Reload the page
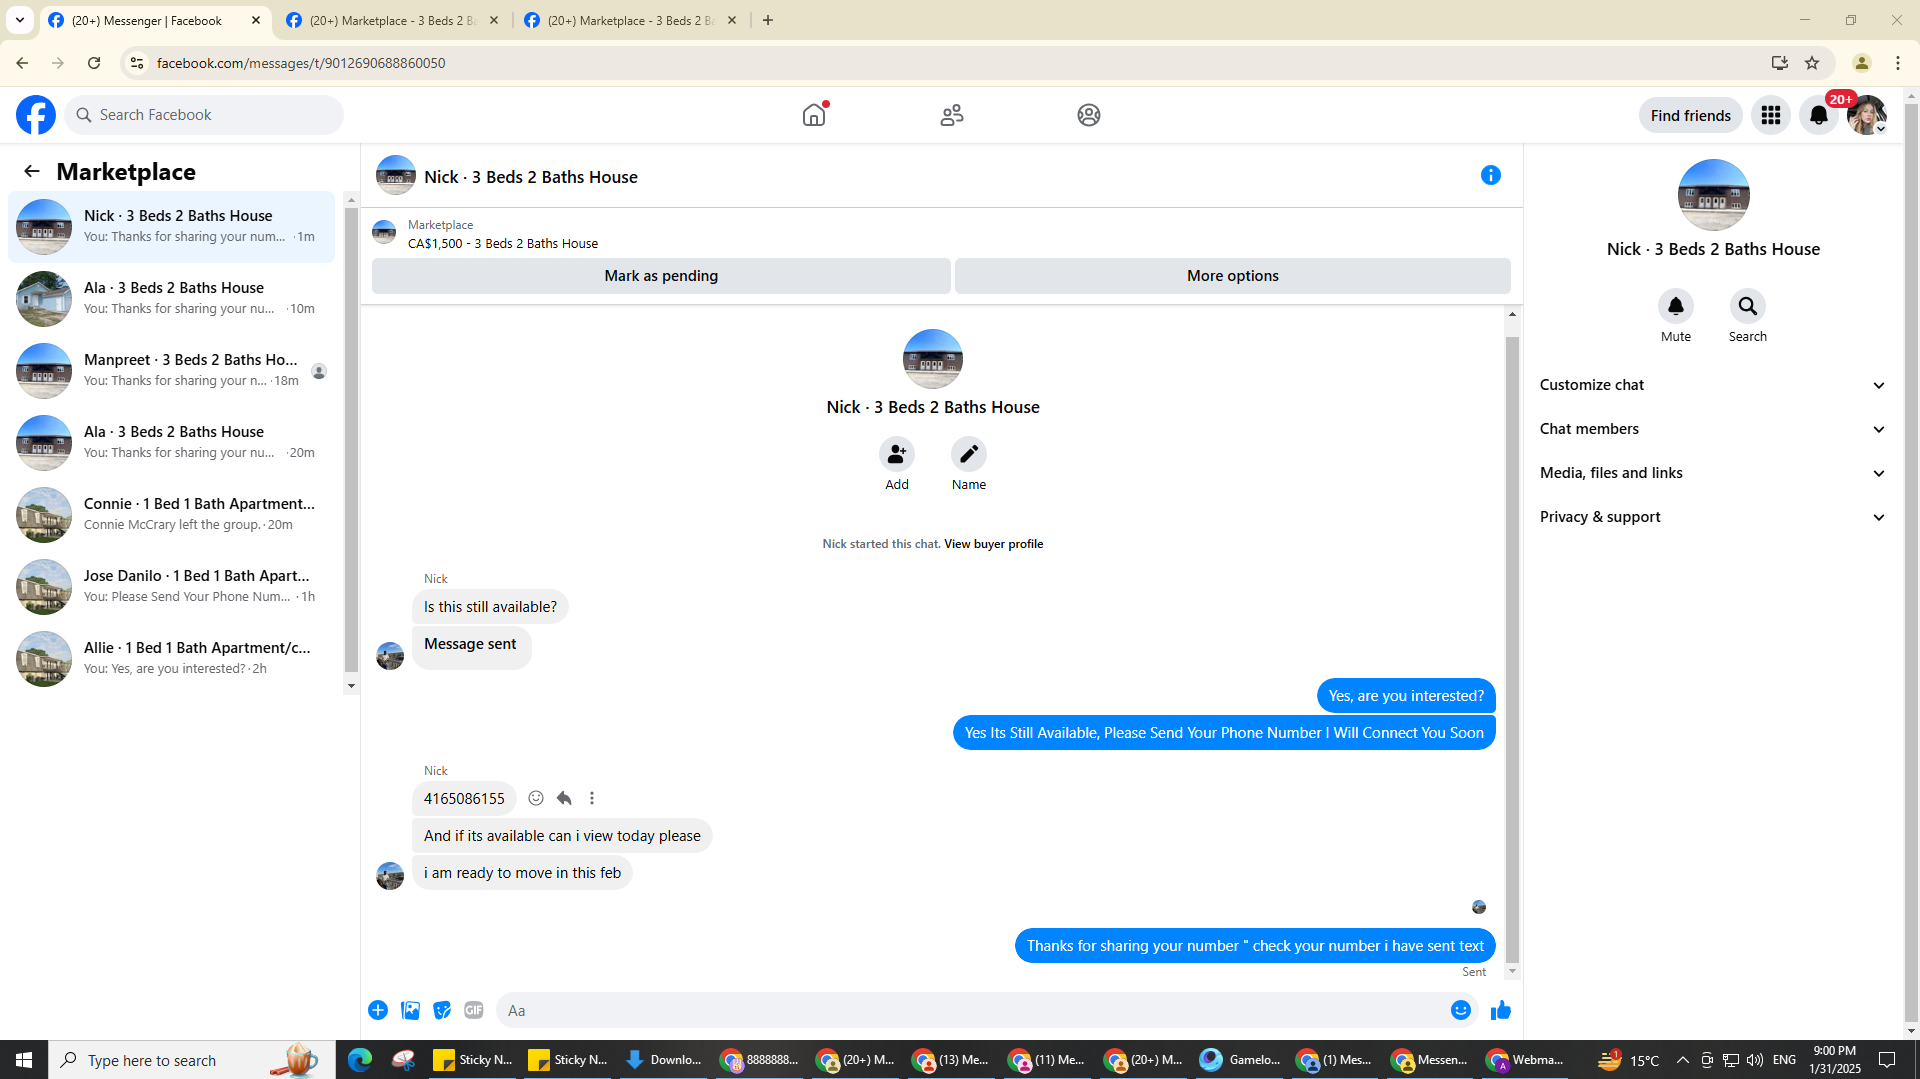This screenshot has width=1920, height=1079. coord(94,63)
